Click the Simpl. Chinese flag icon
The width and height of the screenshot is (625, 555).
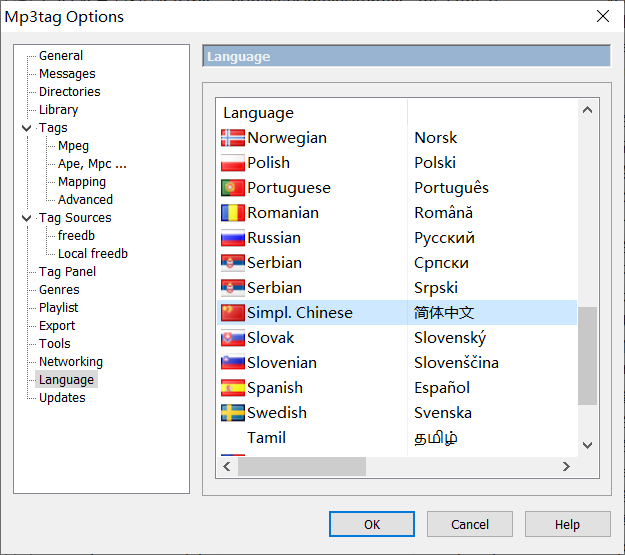coord(233,313)
